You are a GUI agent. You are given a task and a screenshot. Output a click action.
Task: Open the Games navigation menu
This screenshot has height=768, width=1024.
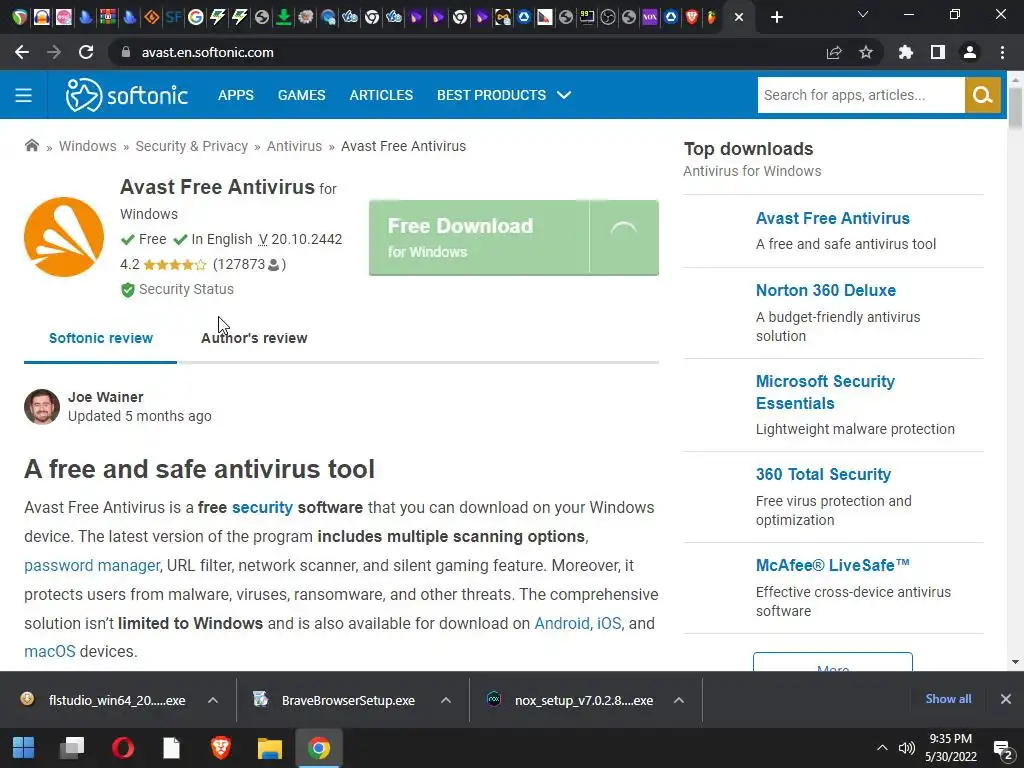[301, 95]
